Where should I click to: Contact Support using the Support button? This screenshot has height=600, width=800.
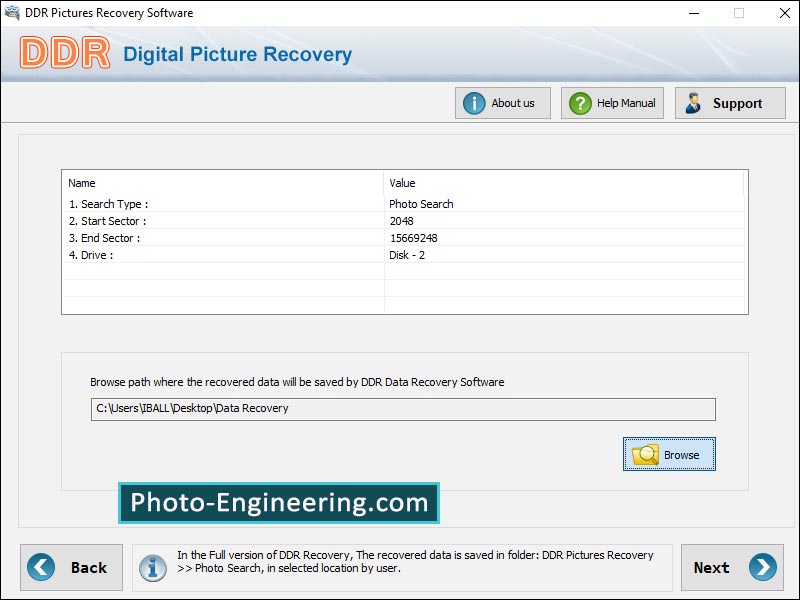(730, 102)
